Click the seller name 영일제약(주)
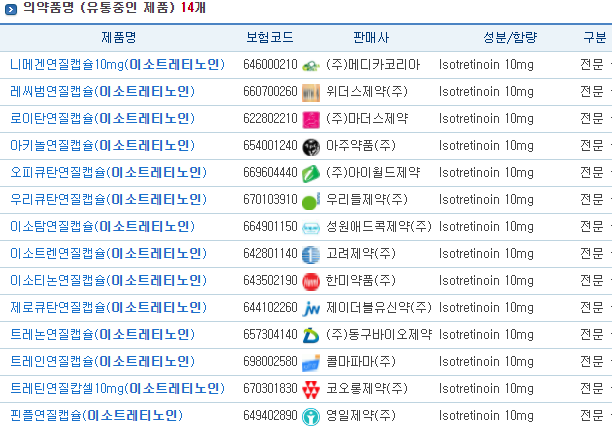612x429 pixels. click(361, 415)
